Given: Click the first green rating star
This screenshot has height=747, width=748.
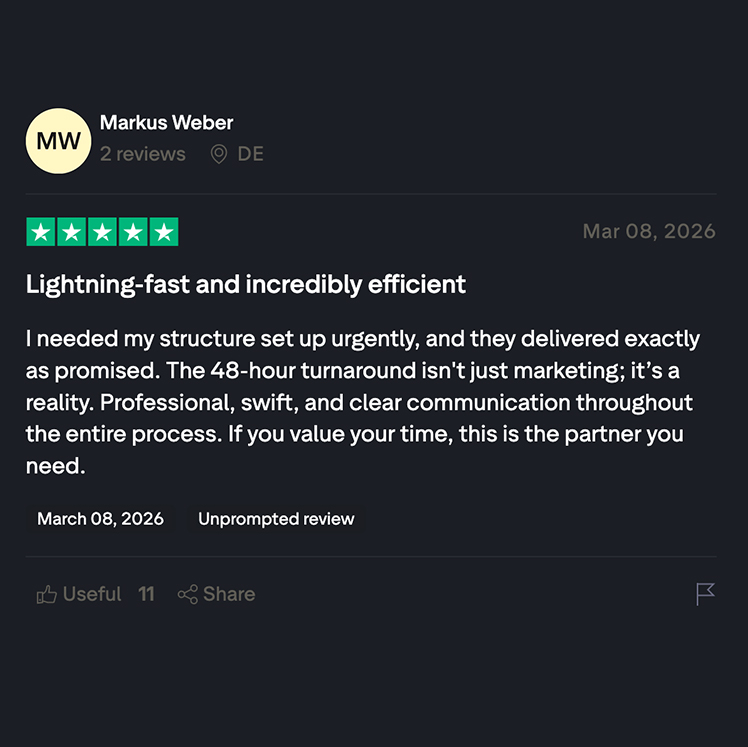Looking at the screenshot, I should click(41, 232).
